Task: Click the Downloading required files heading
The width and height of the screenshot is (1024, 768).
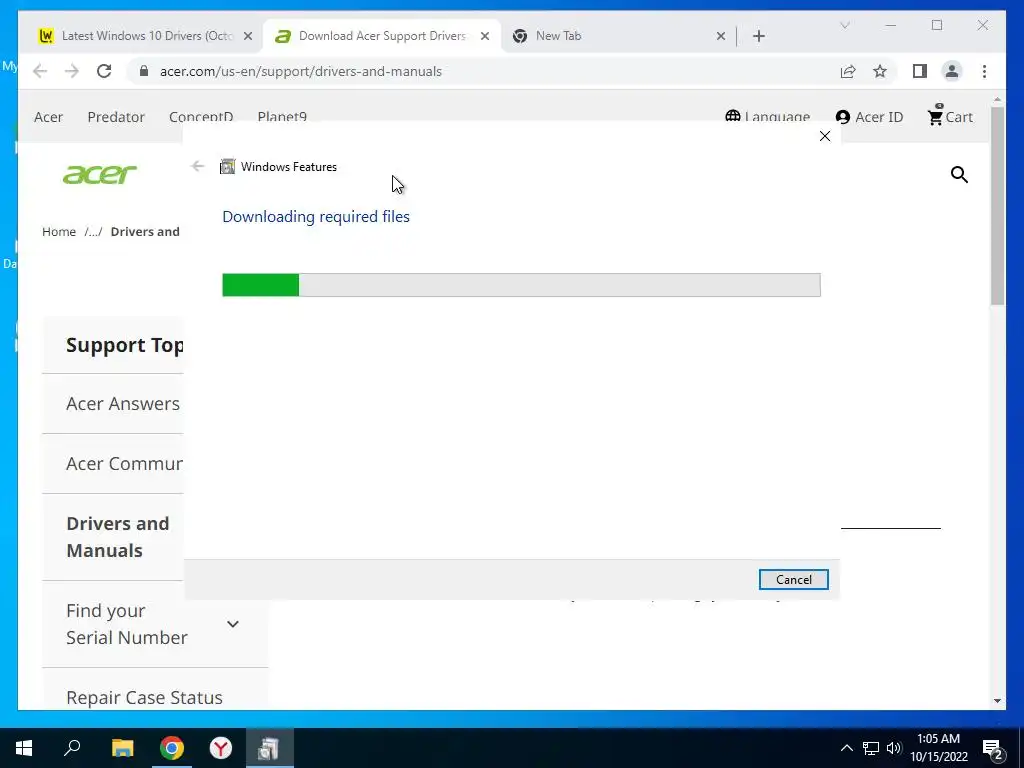Action: click(x=316, y=216)
